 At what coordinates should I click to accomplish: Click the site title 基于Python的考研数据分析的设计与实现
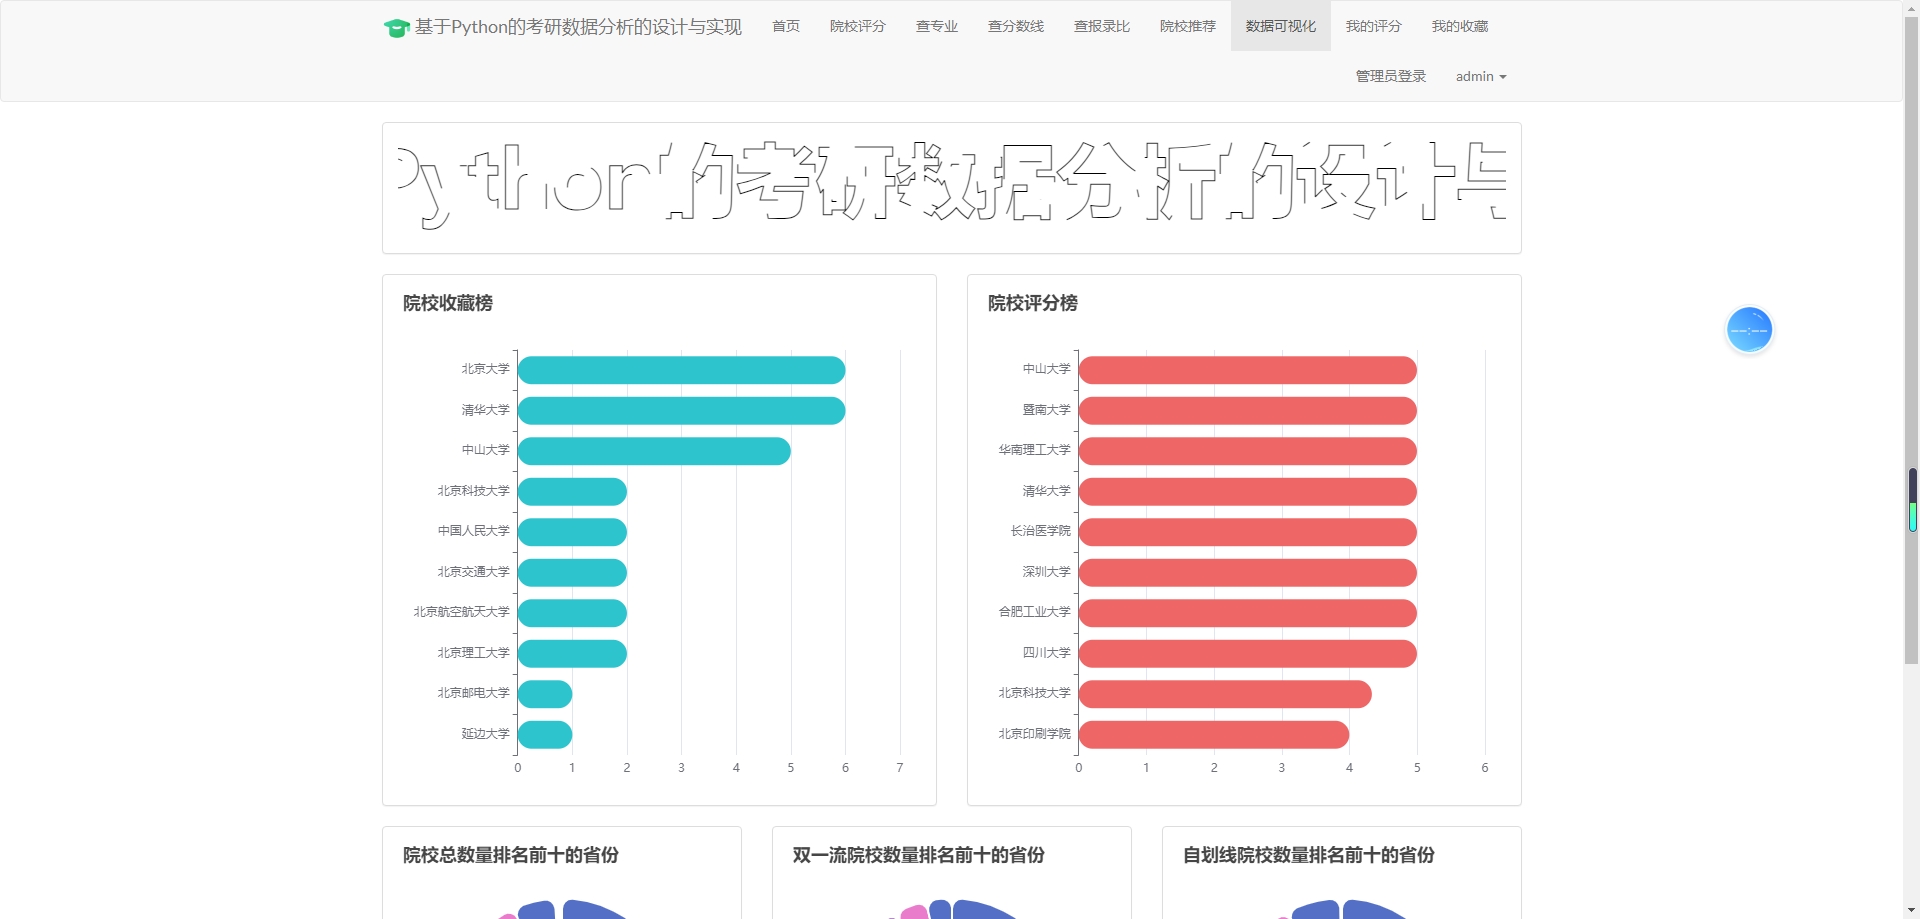578,27
